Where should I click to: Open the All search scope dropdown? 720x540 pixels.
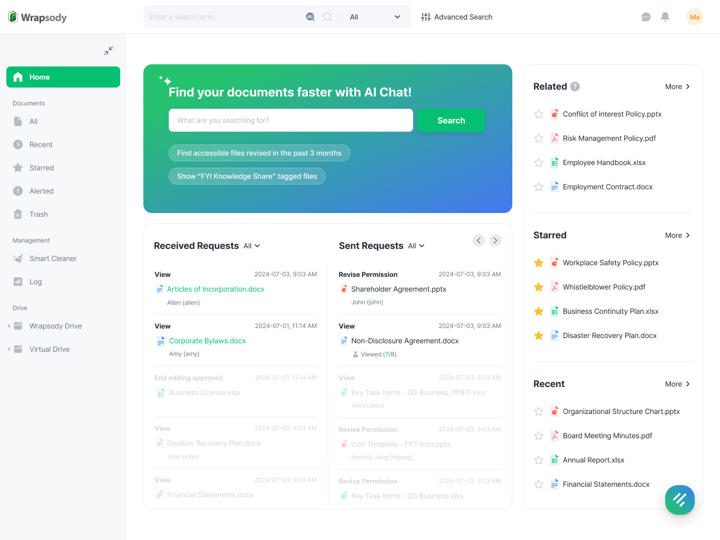click(375, 17)
